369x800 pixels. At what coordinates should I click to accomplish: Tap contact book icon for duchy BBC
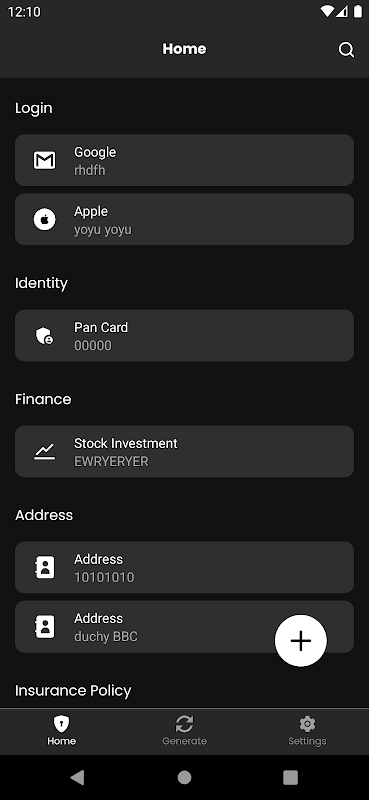click(x=44, y=627)
